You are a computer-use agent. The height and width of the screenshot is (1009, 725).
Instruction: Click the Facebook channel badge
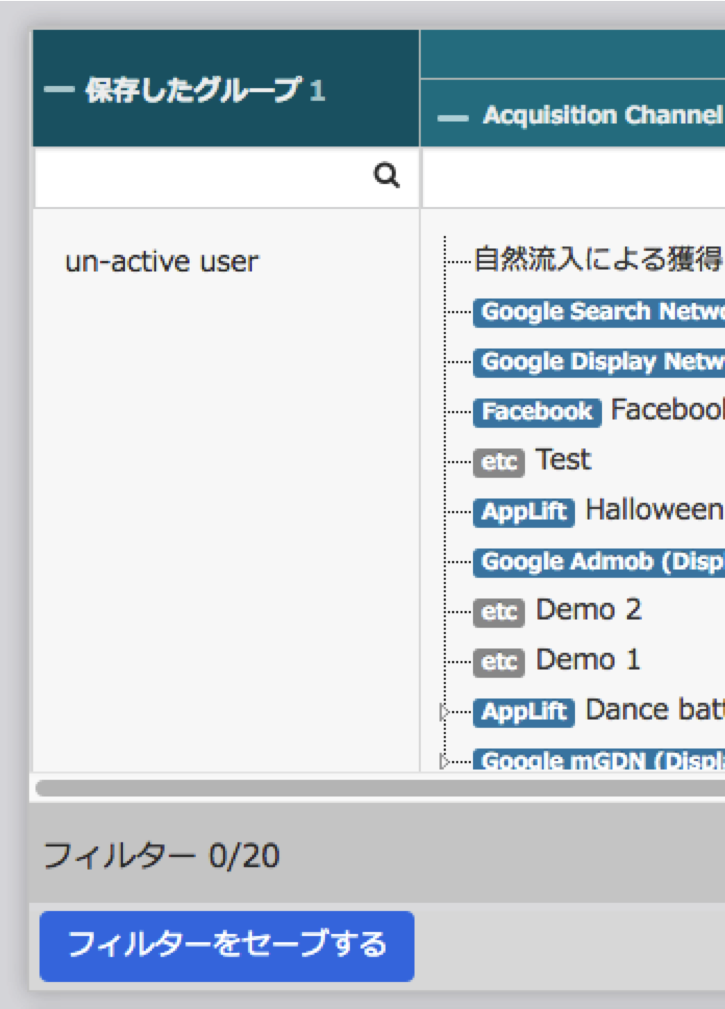pyautogui.click(x=537, y=412)
